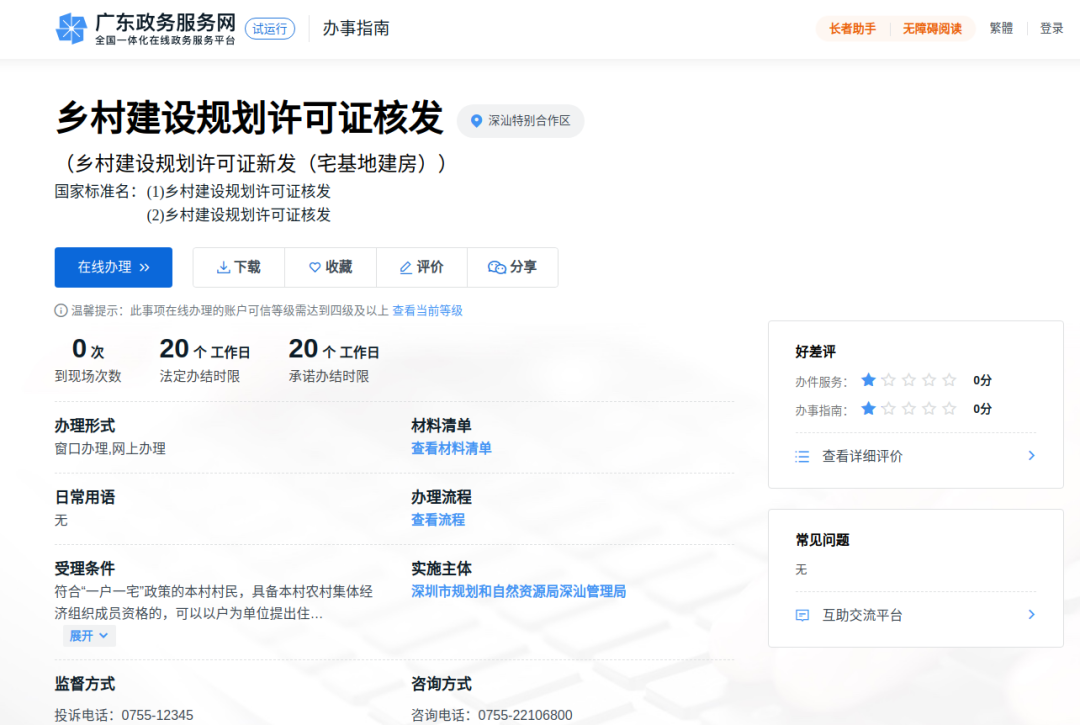Open 办事指南 in header
1080x725 pixels.
[x=356, y=29]
